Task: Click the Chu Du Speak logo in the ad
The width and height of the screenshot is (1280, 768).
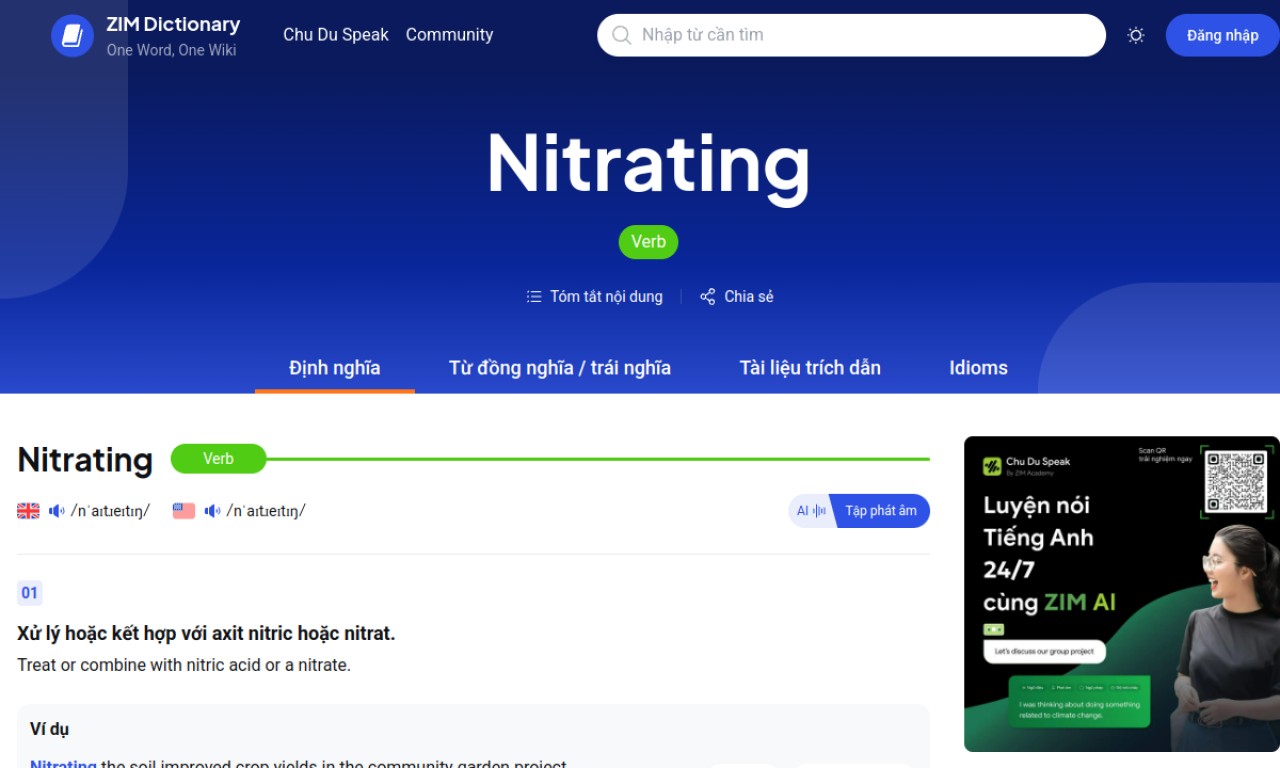Action: 1027,466
